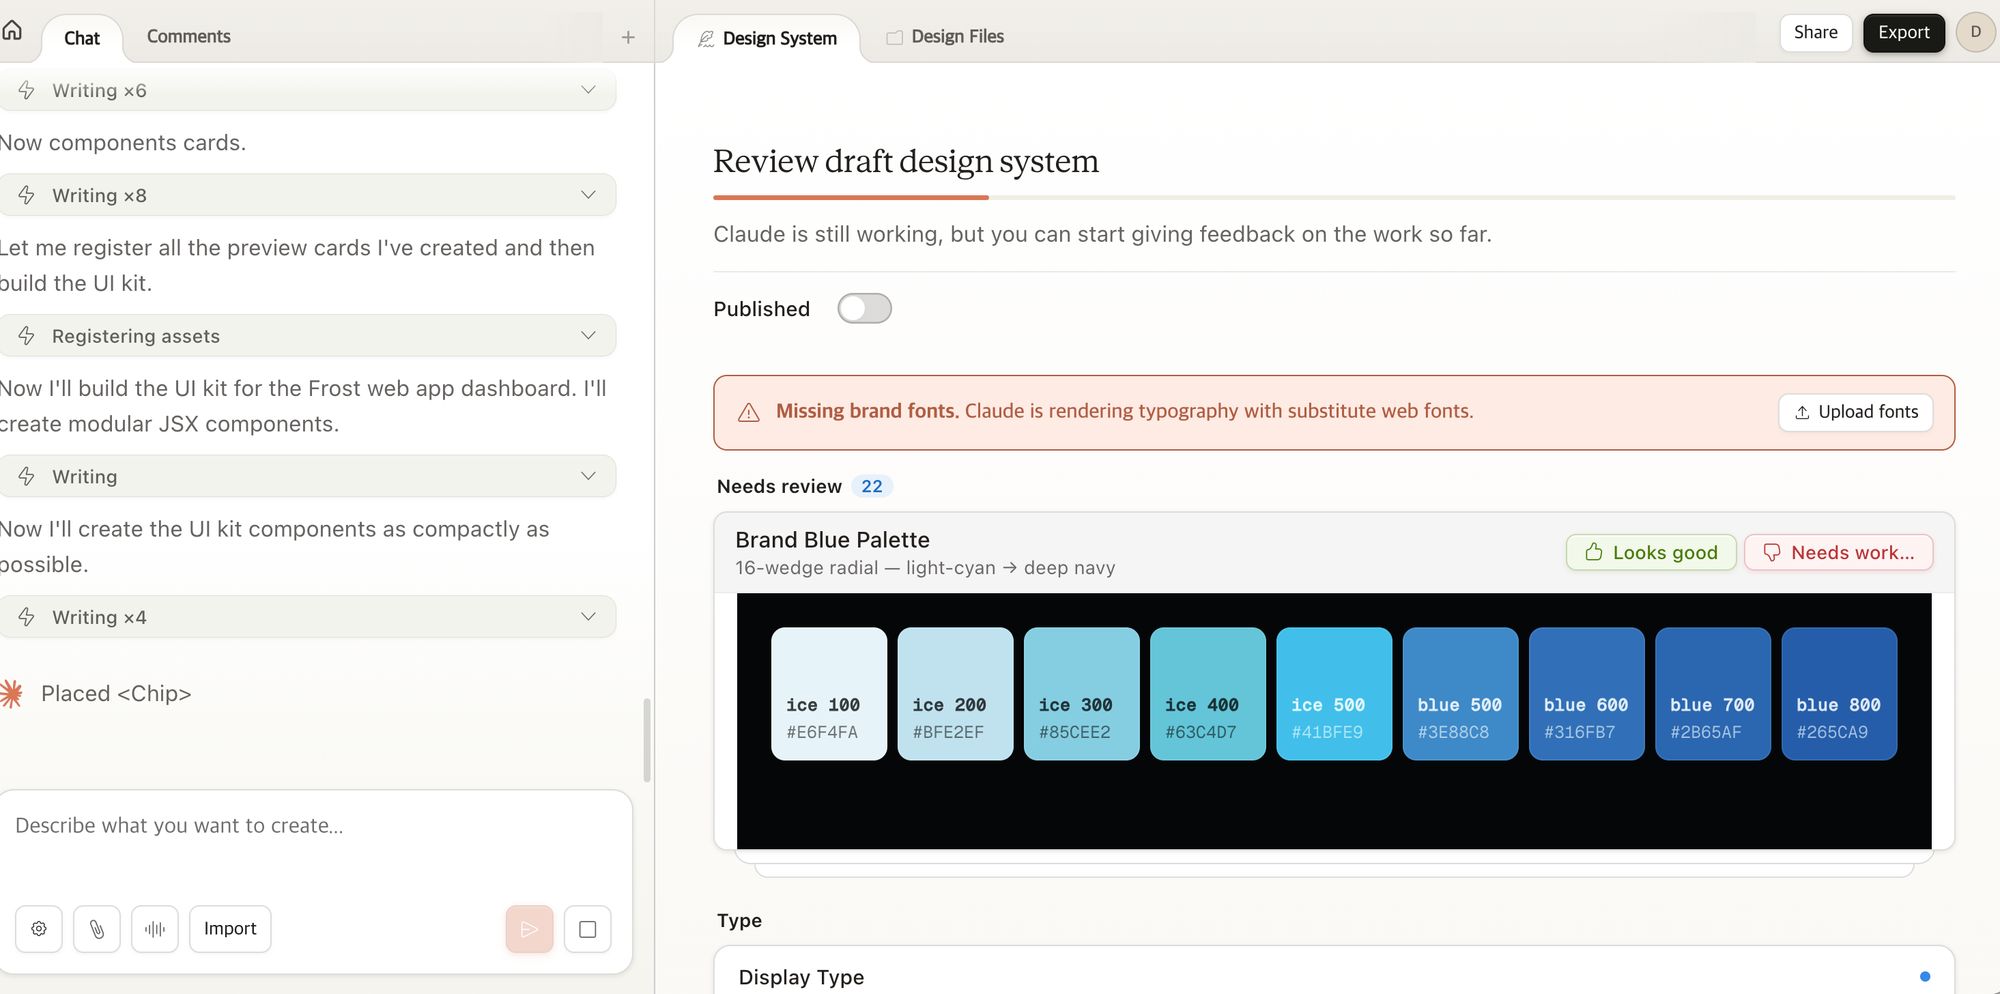Click the 16-wedge radial subtitle text
The width and height of the screenshot is (2000, 994).
[925, 568]
